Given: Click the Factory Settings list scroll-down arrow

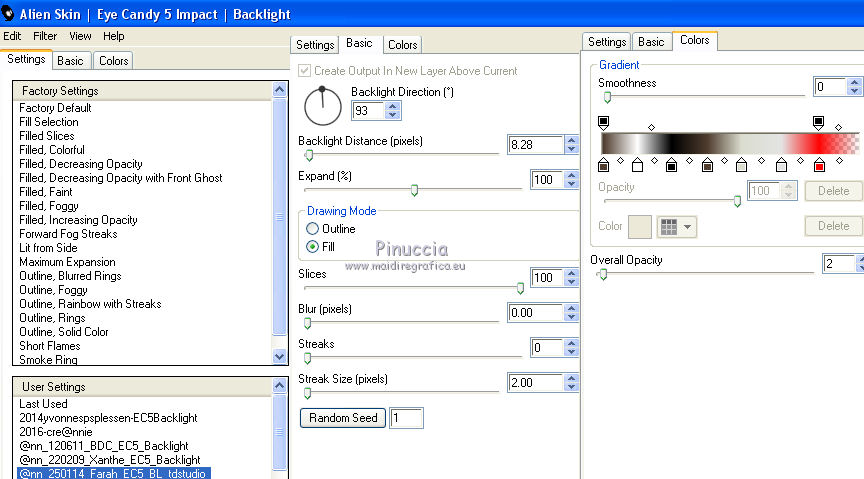Looking at the screenshot, I should [x=279, y=357].
